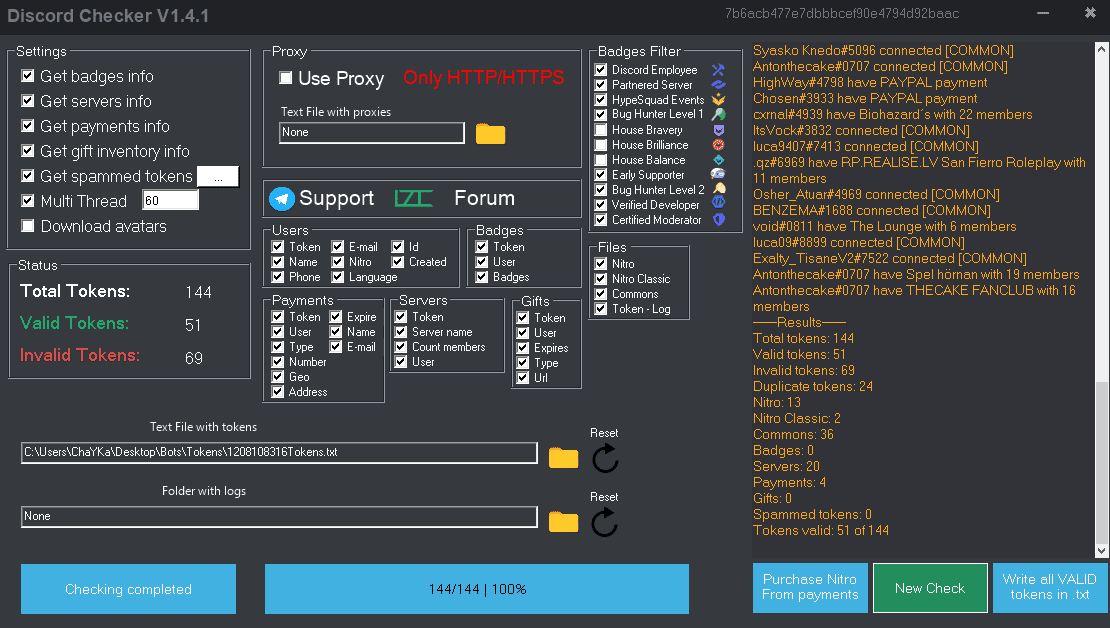
Task: Click the proxies text file field
Action: pos(372,132)
